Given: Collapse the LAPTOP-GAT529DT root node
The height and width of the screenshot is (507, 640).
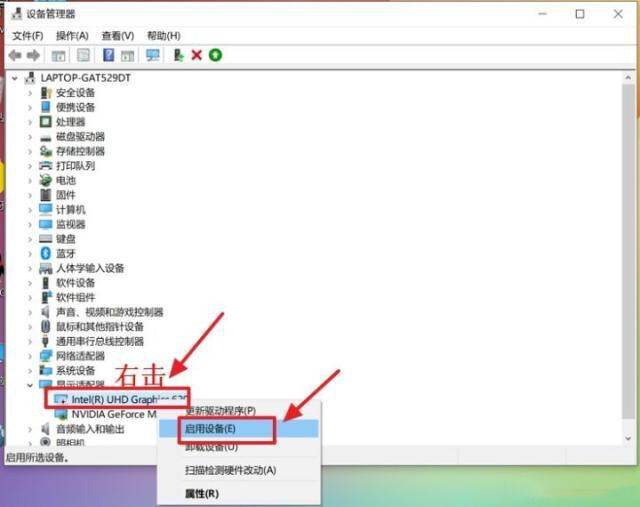Looking at the screenshot, I should pyautogui.click(x=16, y=77).
